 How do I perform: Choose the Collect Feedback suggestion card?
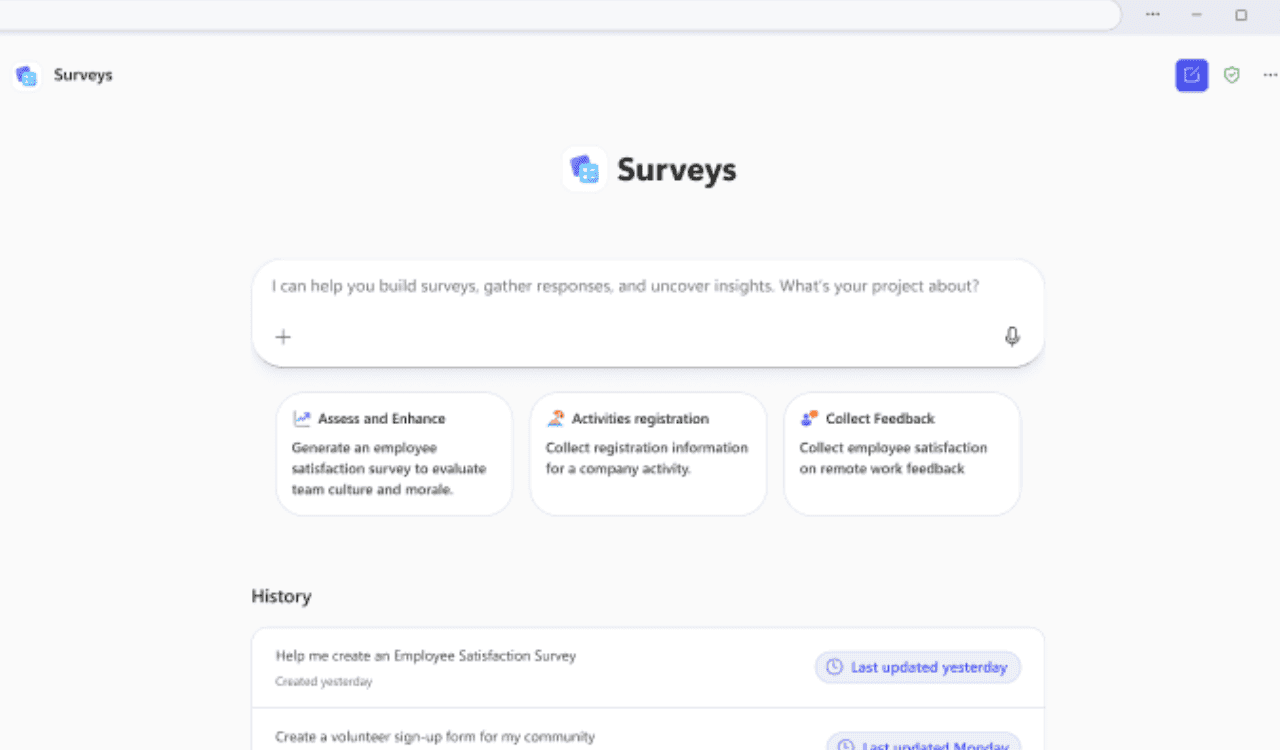pyautogui.click(x=902, y=454)
